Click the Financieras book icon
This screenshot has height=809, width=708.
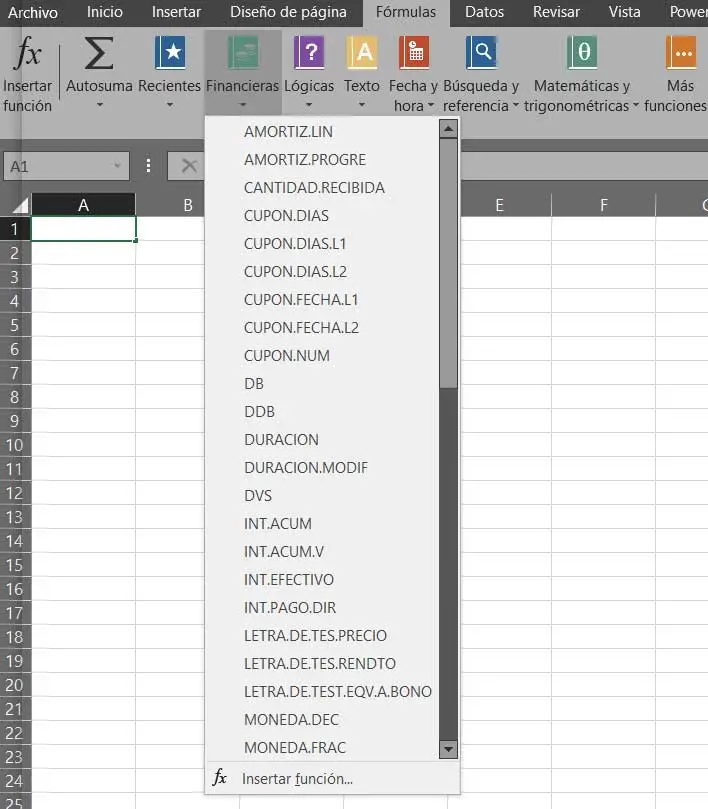coord(243,53)
